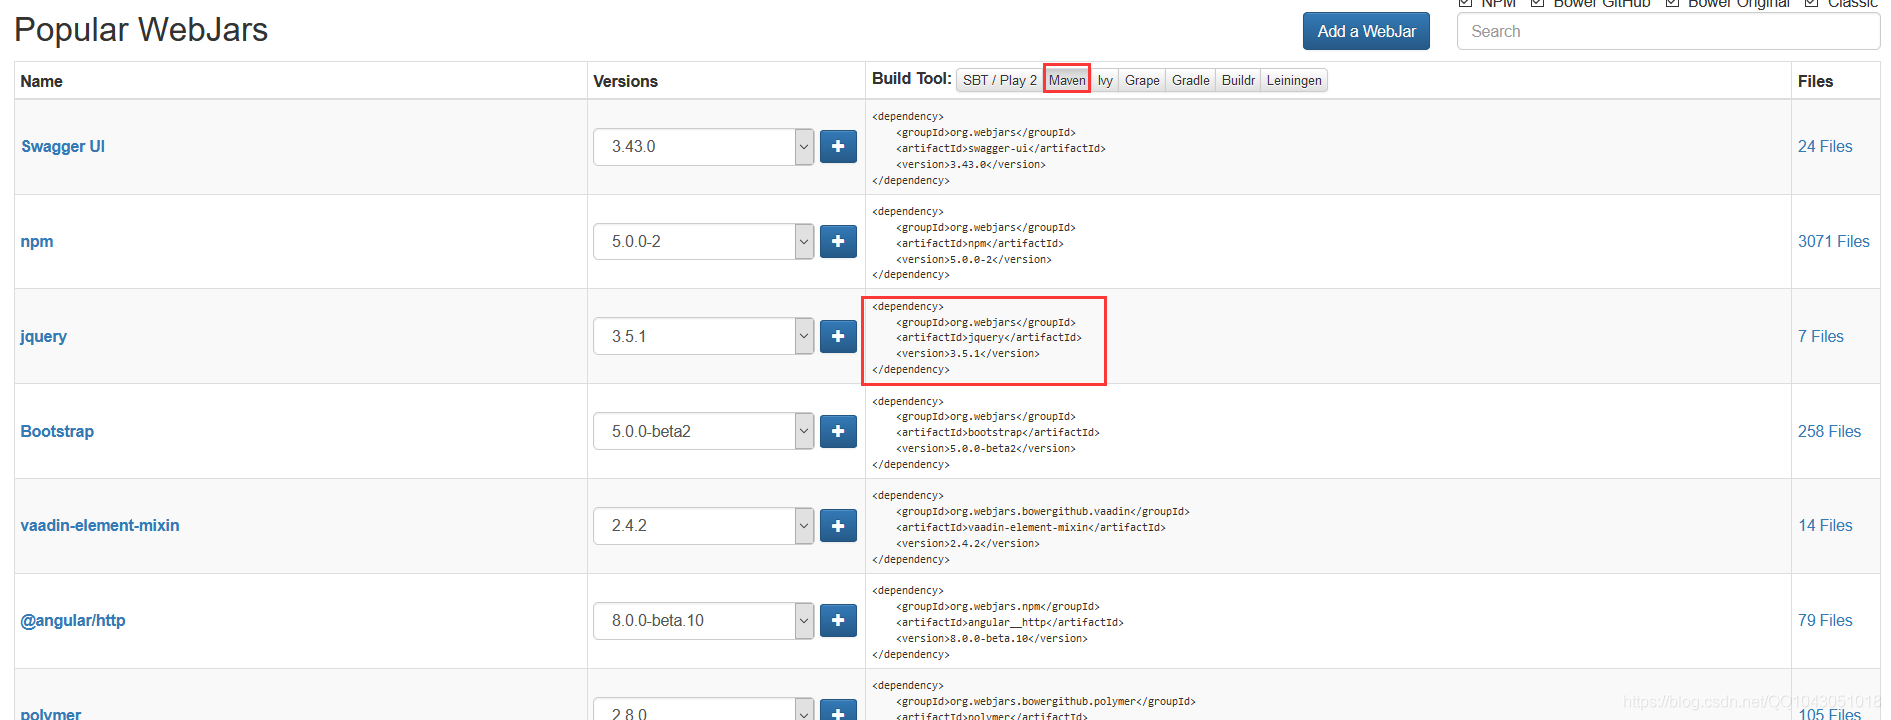View the 7 Files list for jquery
The width and height of the screenshot is (1891, 720).
click(1821, 336)
